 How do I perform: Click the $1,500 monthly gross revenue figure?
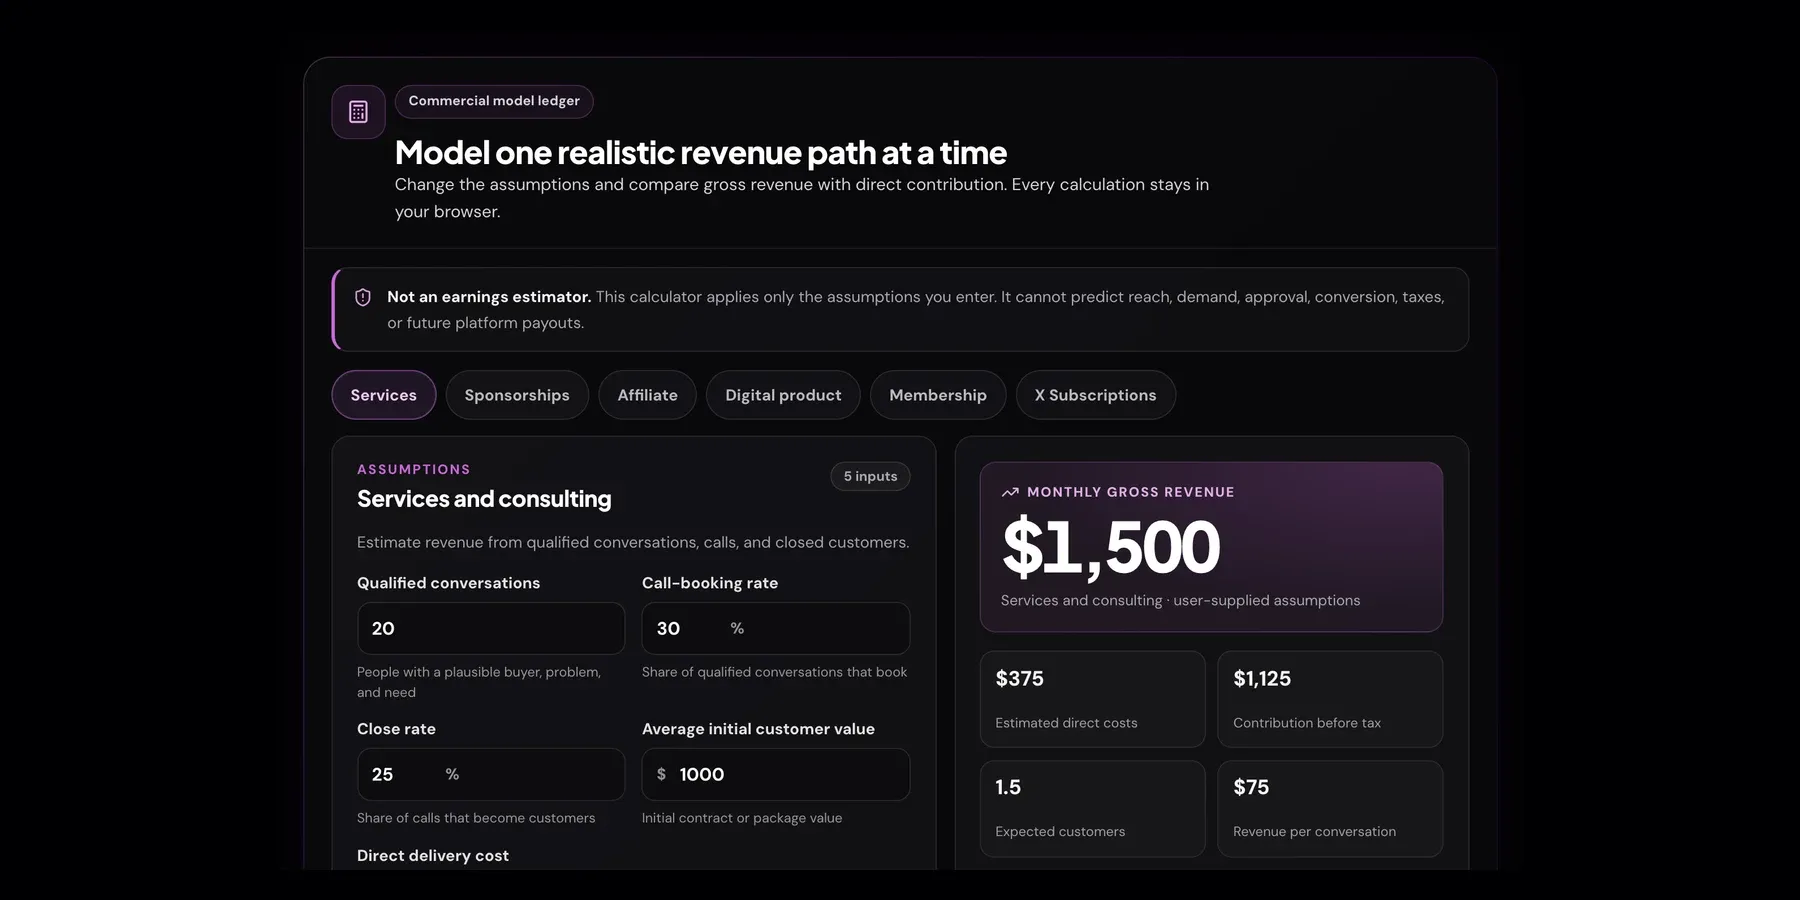1110,547
